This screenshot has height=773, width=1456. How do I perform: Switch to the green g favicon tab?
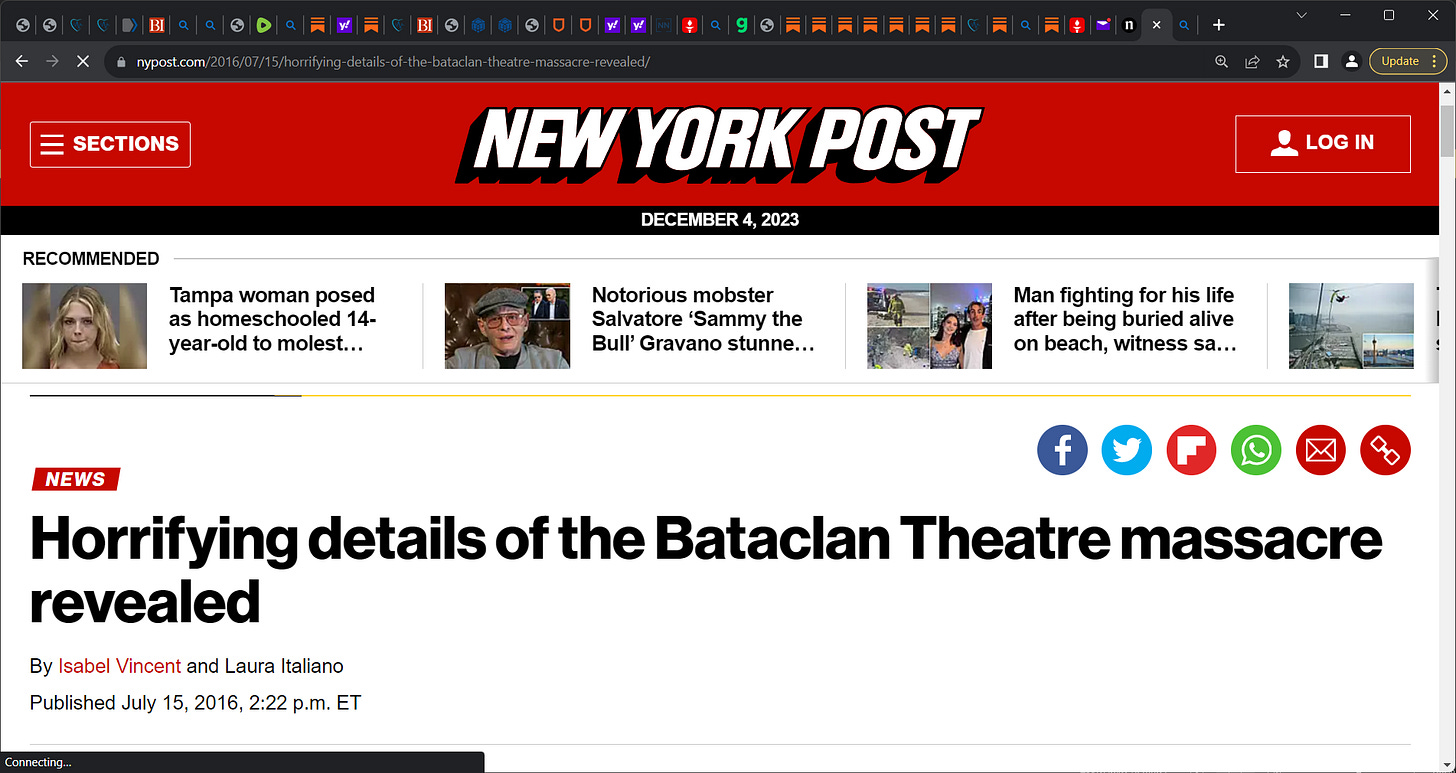pyautogui.click(x=741, y=25)
